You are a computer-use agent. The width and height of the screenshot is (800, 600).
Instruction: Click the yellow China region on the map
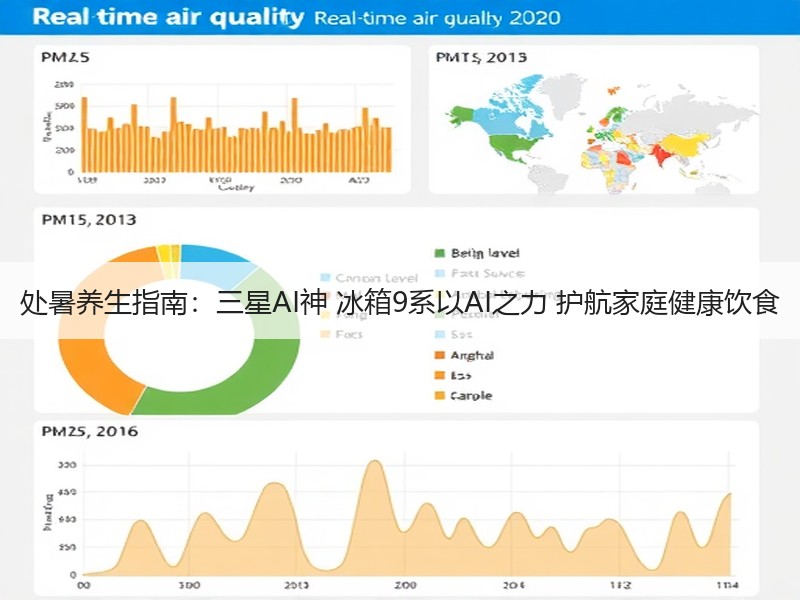coord(684,143)
